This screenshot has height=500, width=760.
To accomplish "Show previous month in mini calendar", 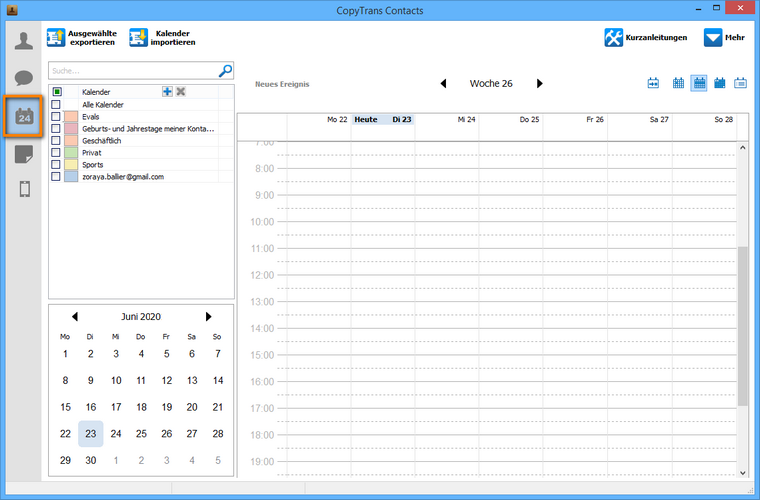I will tap(75, 316).
